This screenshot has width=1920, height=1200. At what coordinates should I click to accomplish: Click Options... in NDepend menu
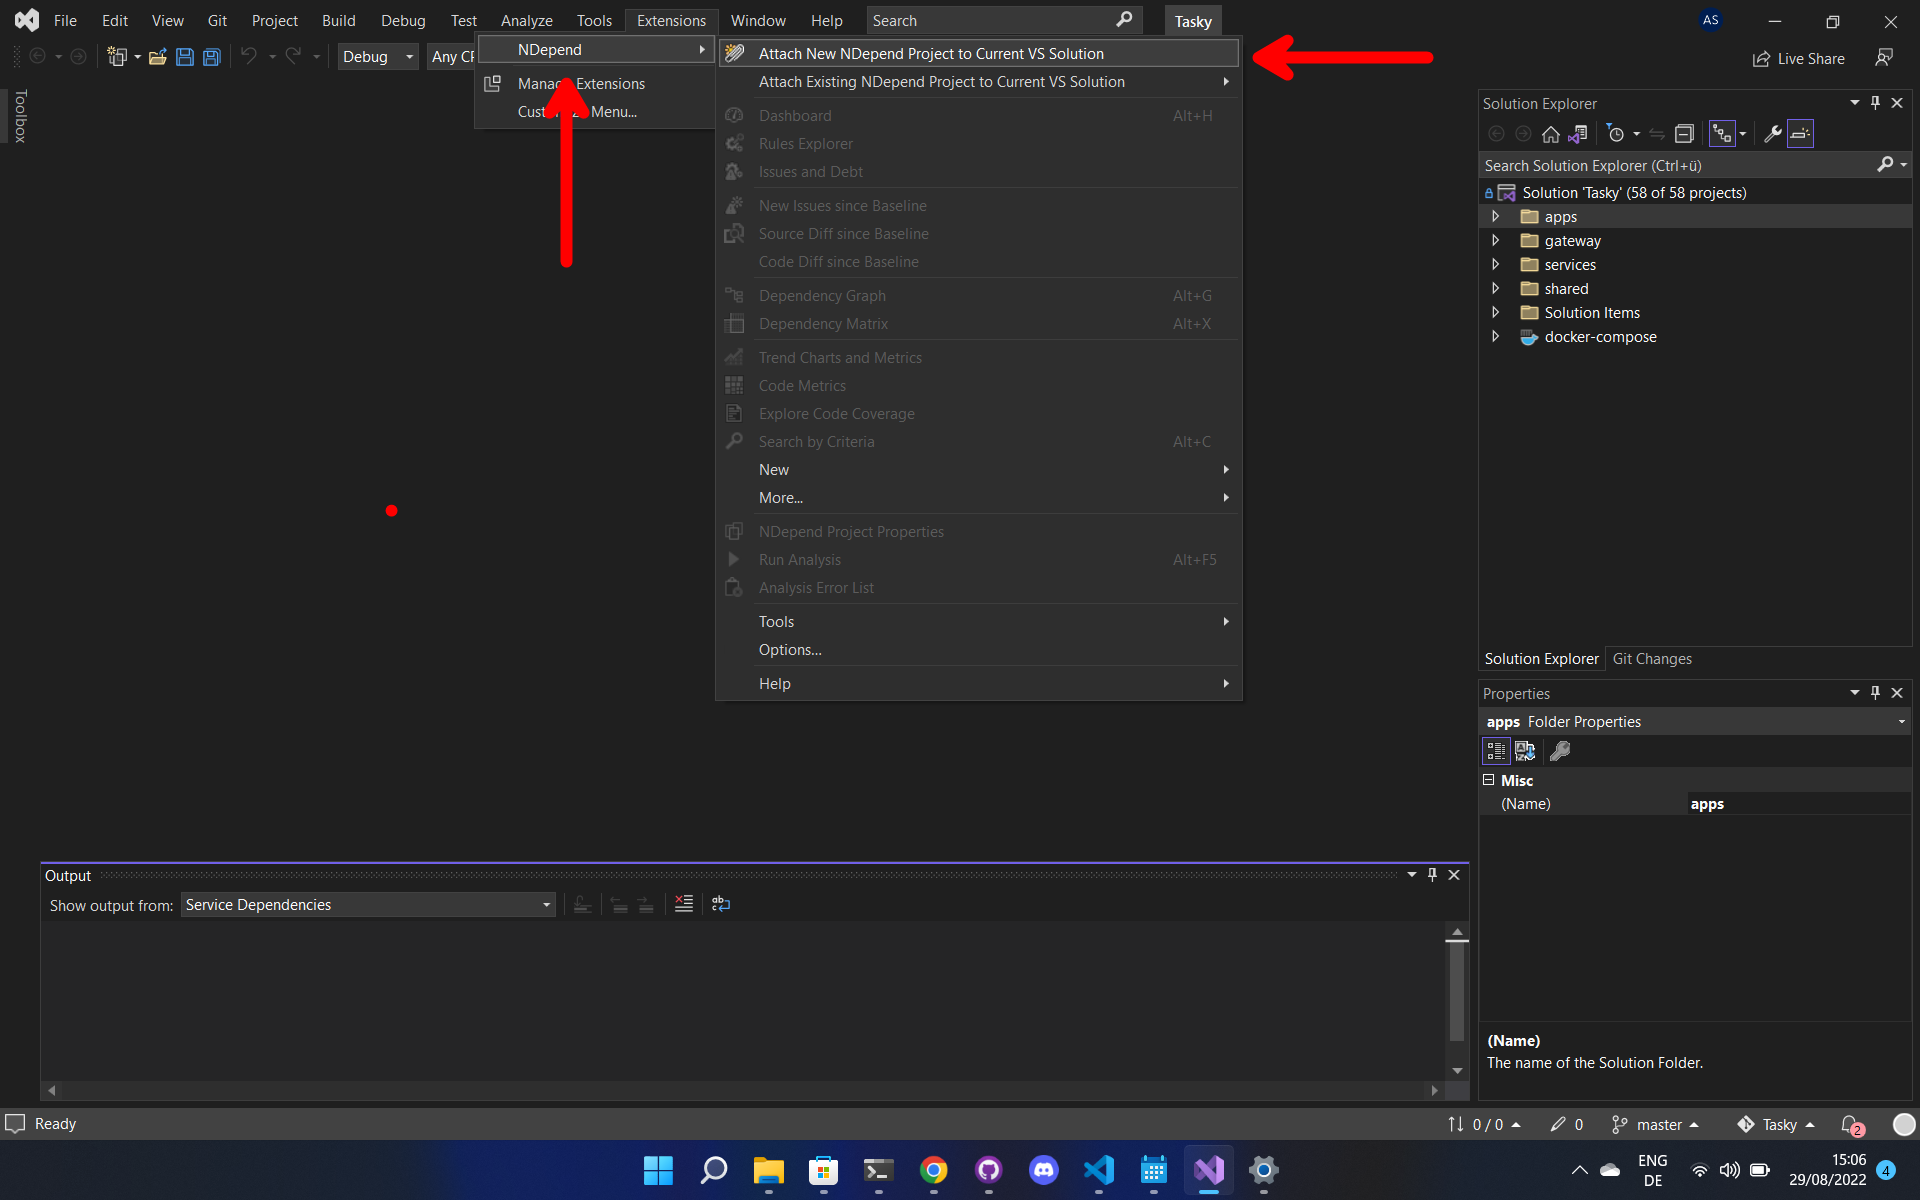[x=790, y=650]
